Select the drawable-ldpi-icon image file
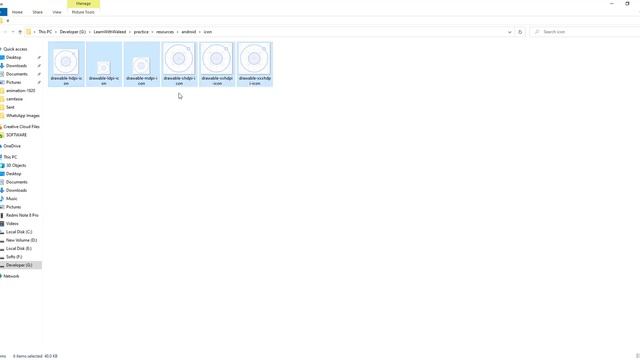 tap(104, 64)
